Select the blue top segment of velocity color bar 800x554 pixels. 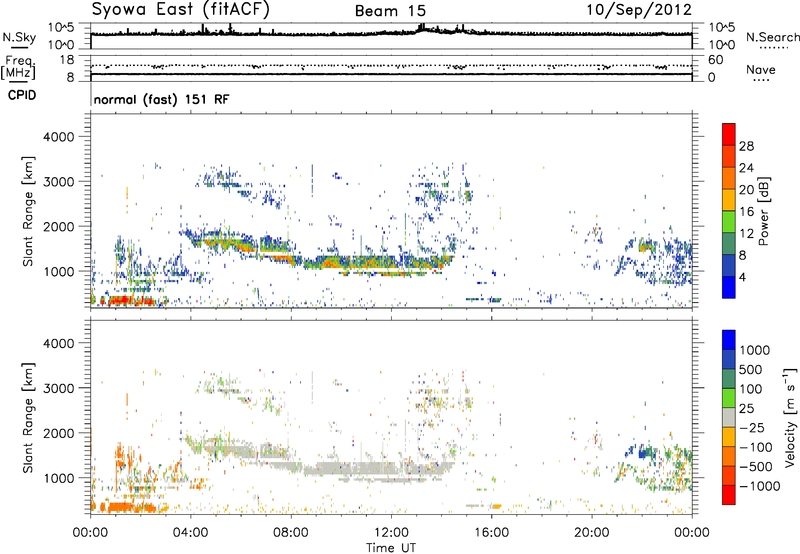pos(729,340)
